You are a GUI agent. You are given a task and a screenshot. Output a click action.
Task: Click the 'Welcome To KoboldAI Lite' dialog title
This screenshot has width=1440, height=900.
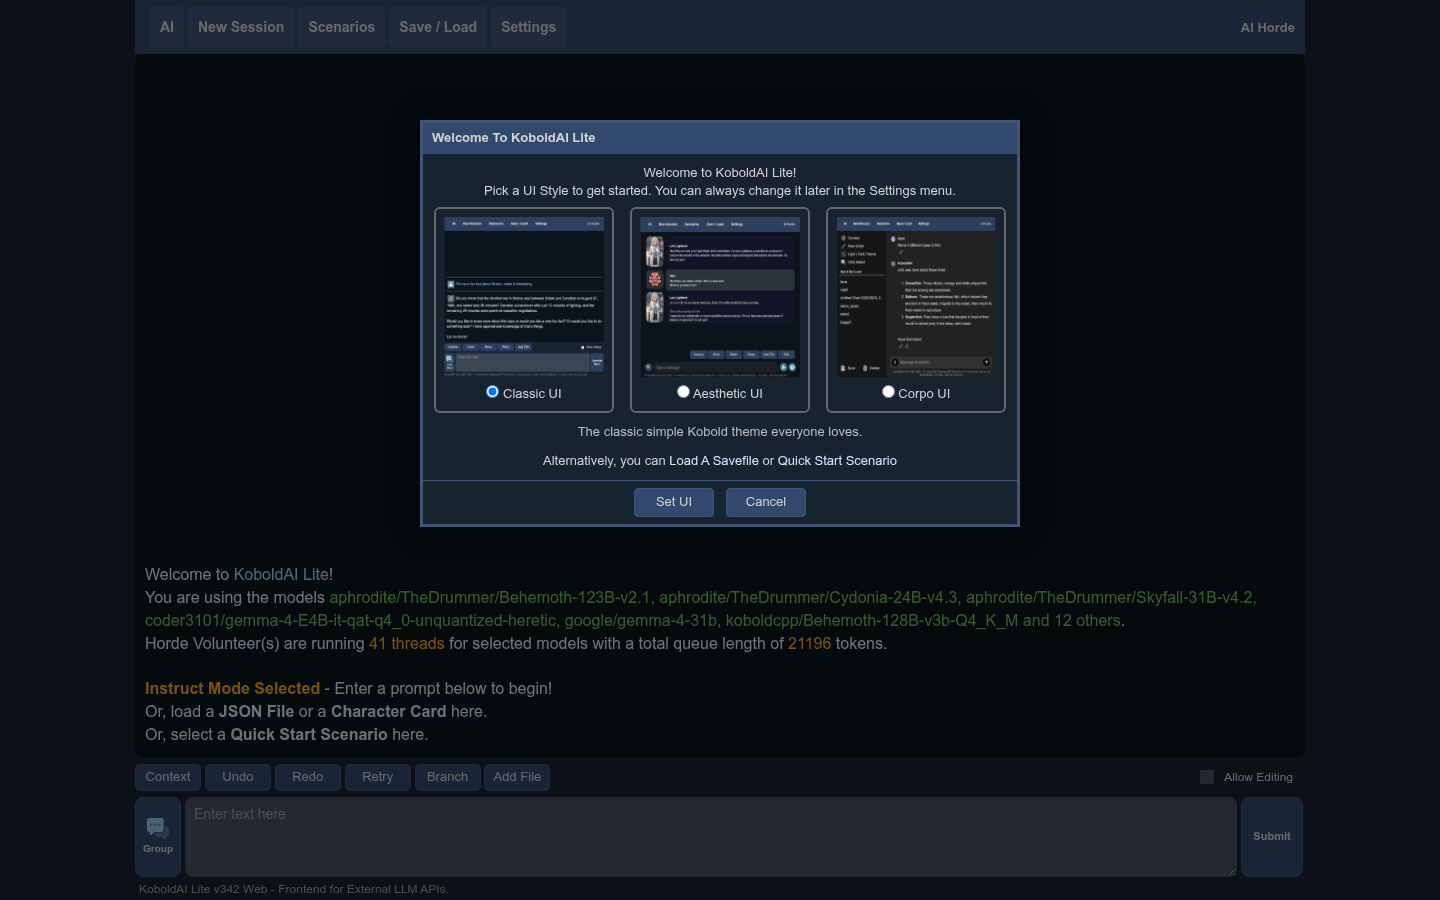(513, 138)
